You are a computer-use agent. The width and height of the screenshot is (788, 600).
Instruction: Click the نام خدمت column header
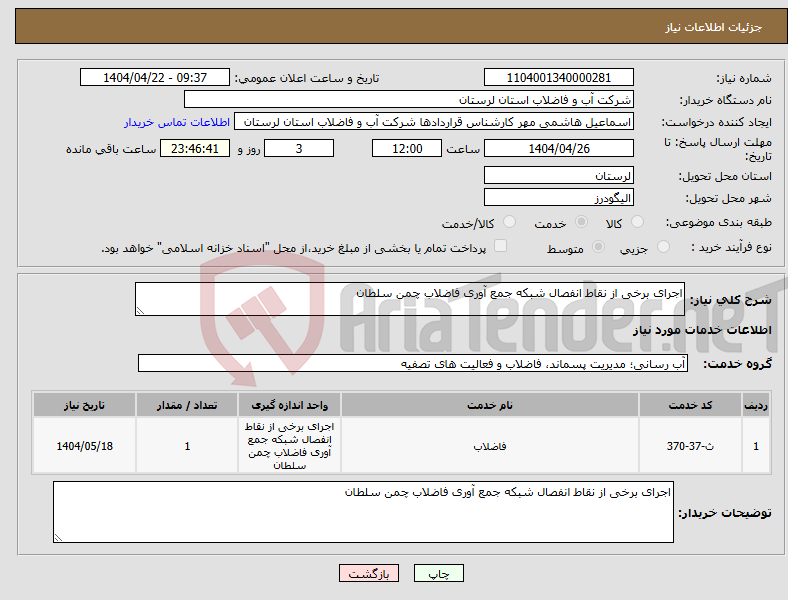(490, 405)
